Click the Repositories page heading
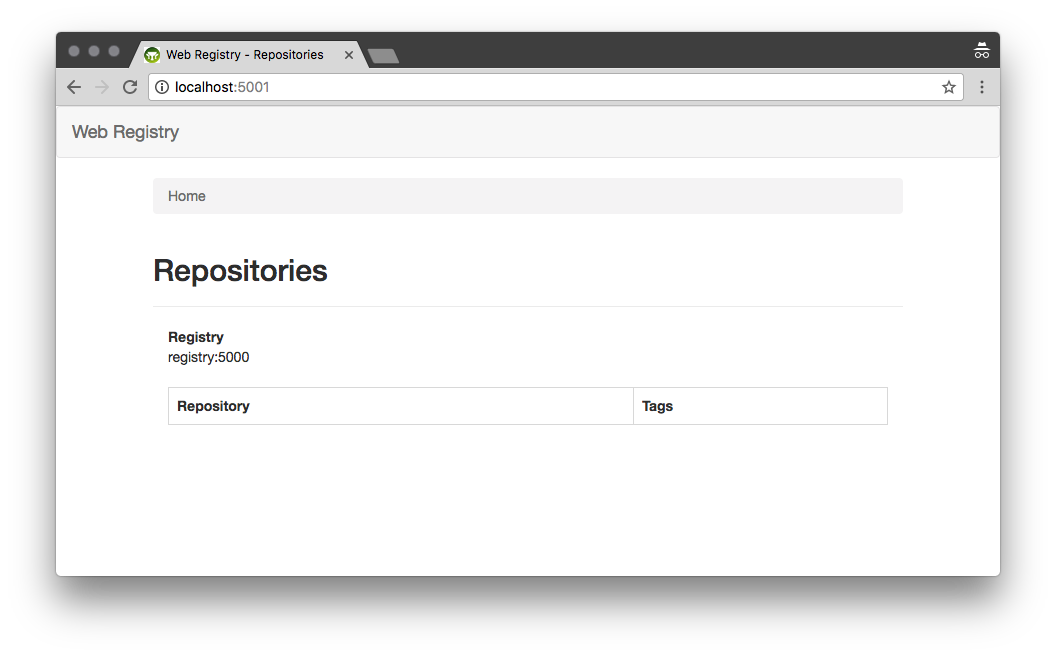1056x656 pixels. pyautogui.click(x=240, y=271)
